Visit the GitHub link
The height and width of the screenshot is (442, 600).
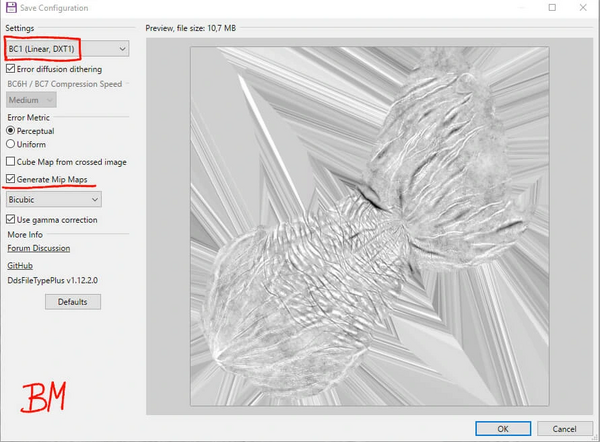point(20,267)
